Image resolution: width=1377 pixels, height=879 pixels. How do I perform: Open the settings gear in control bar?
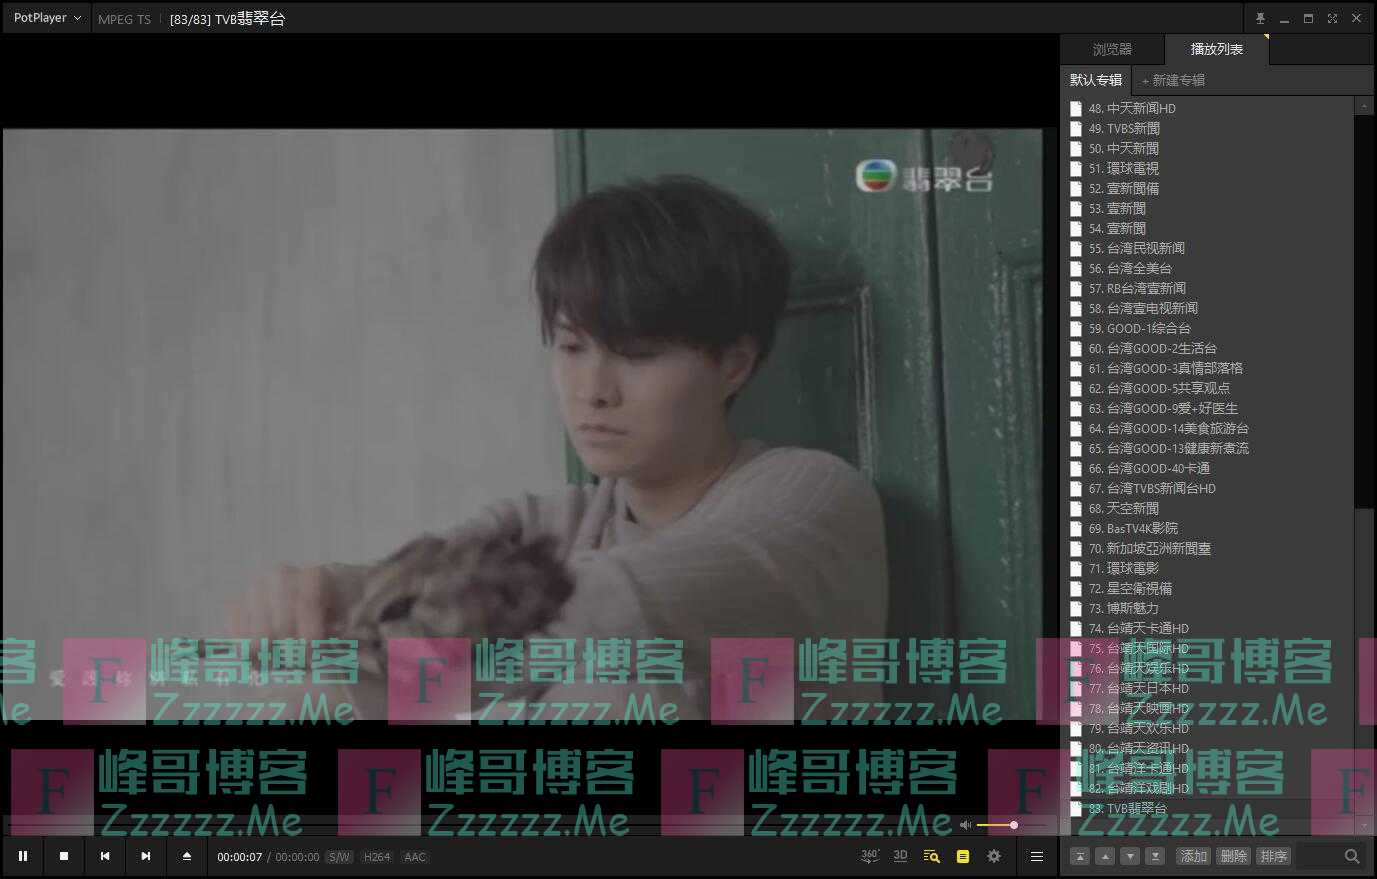[994, 856]
